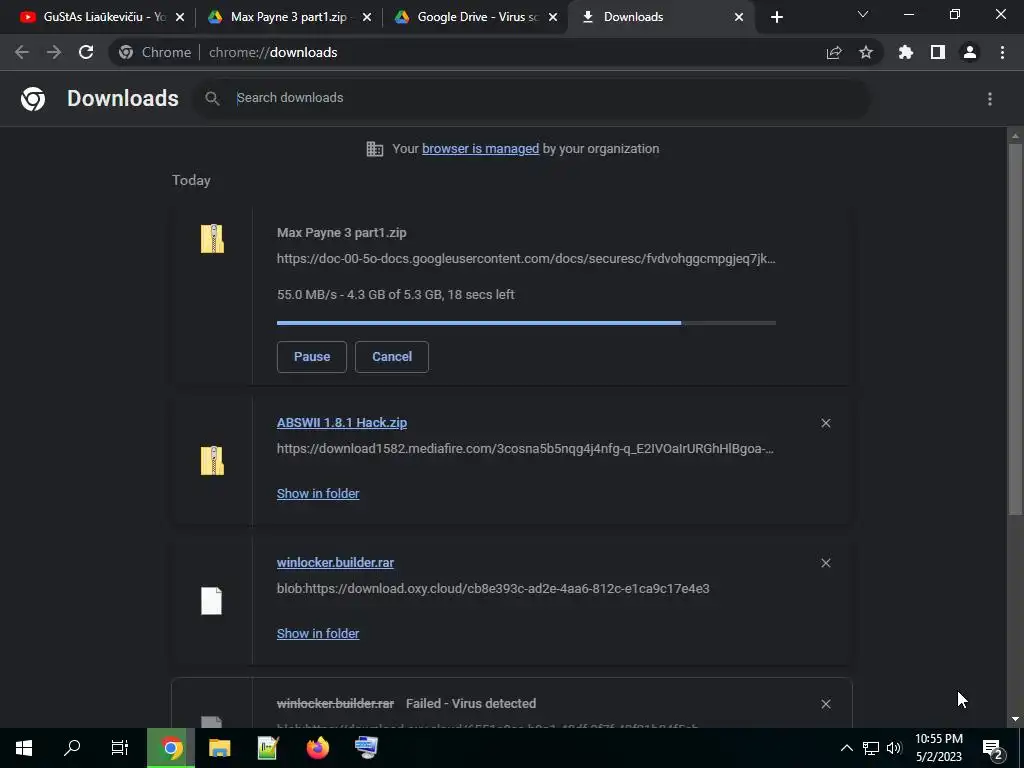This screenshot has height=768, width=1024.
Task: Click the winlocker.builder.rar blank file icon
Action: [x=211, y=601]
